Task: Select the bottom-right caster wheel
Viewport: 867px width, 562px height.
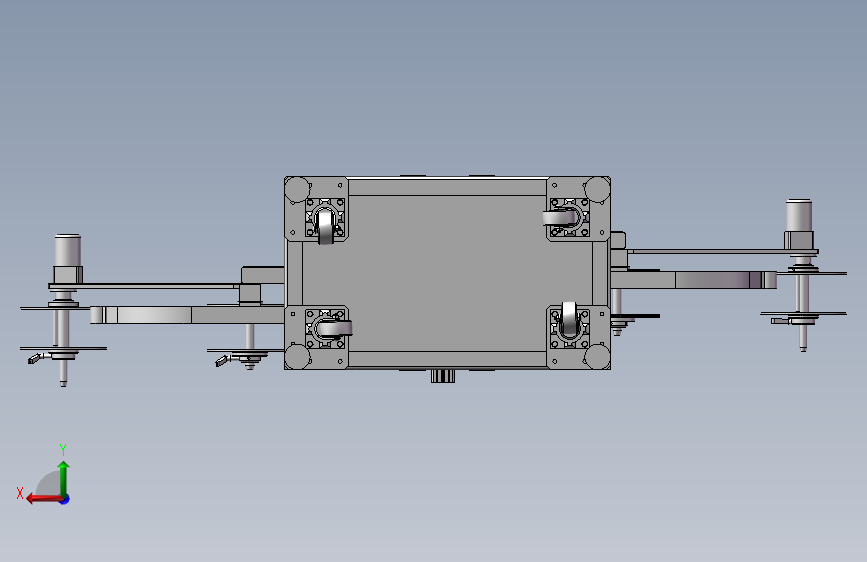Action: [x=569, y=318]
